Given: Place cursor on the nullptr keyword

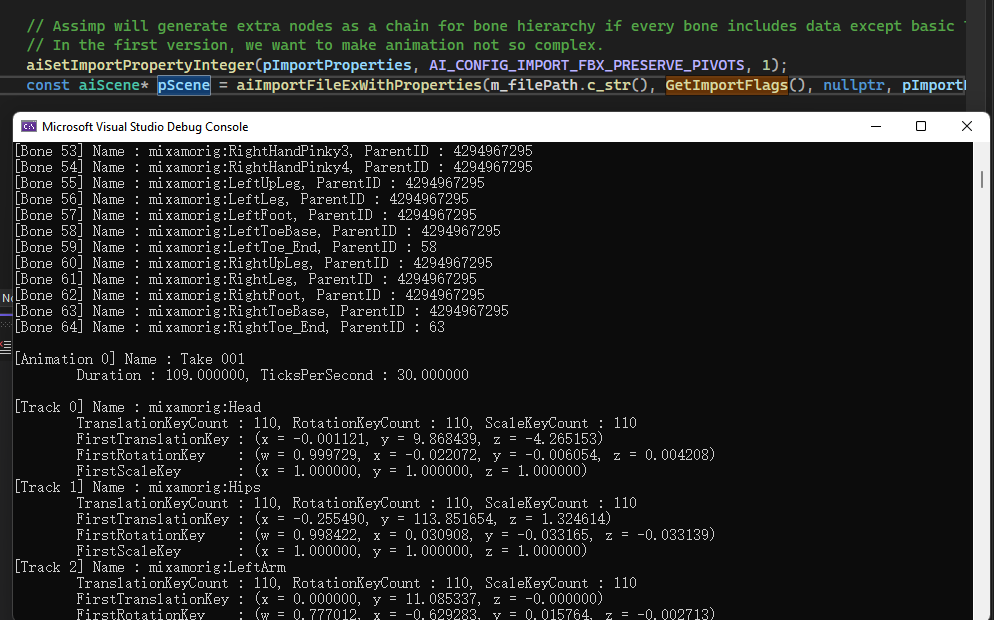Looking at the screenshot, I should [856, 85].
